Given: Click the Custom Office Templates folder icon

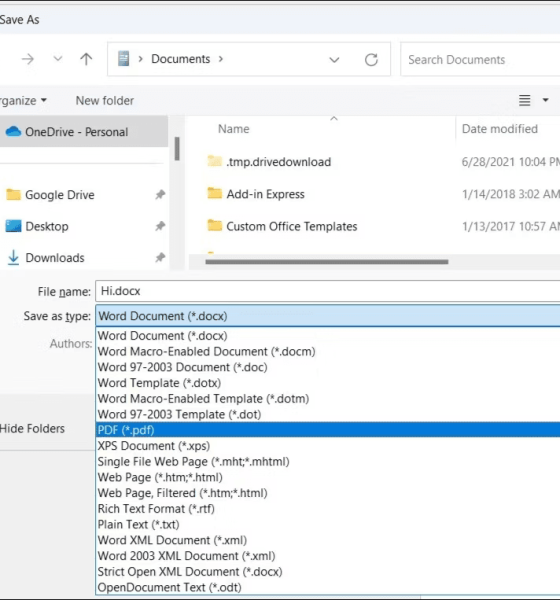Looking at the screenshot, I should (214, 225).
